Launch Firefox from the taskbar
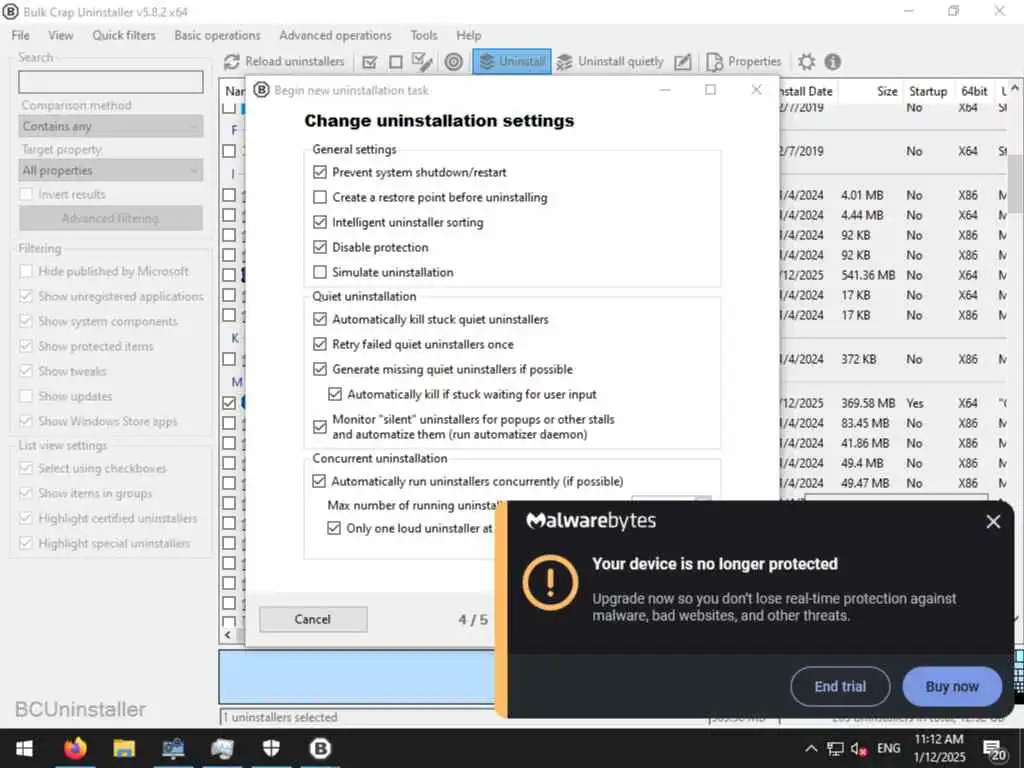The width and height of the screenshot is (1024, 768). click(75, 748)
